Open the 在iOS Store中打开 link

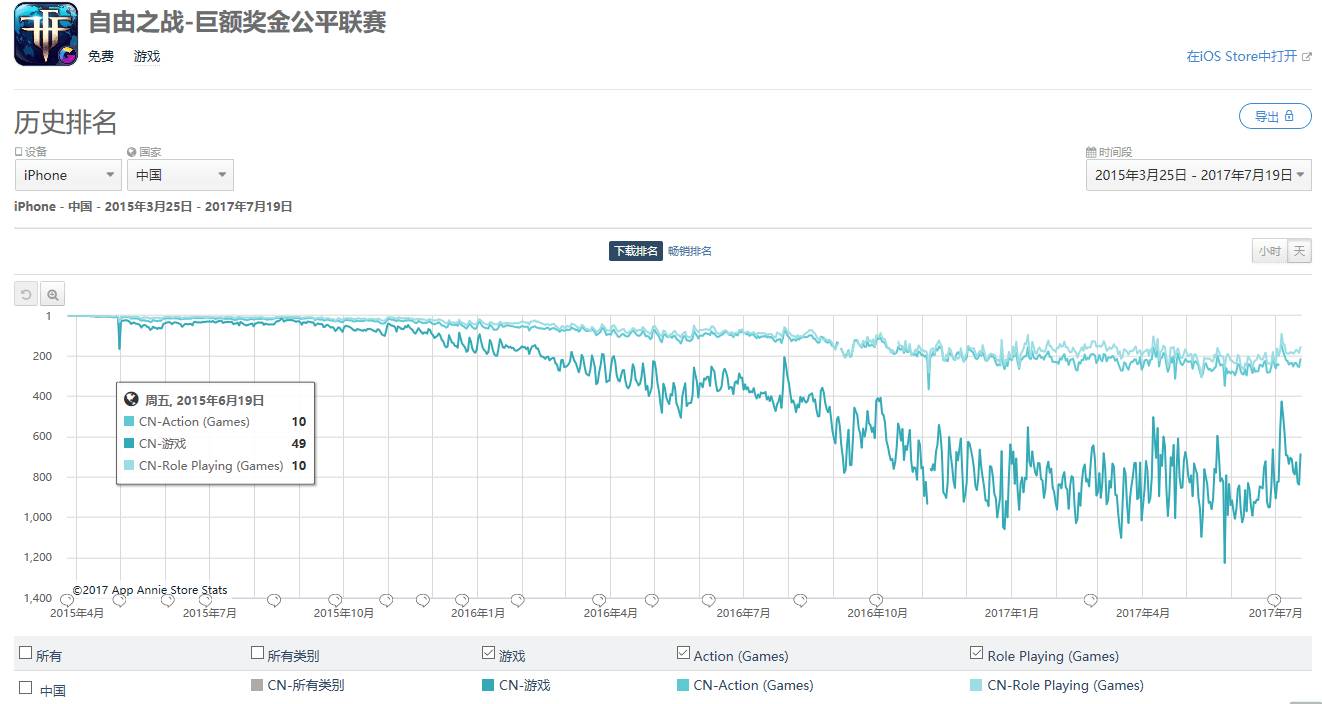[x=1241, y=57]
